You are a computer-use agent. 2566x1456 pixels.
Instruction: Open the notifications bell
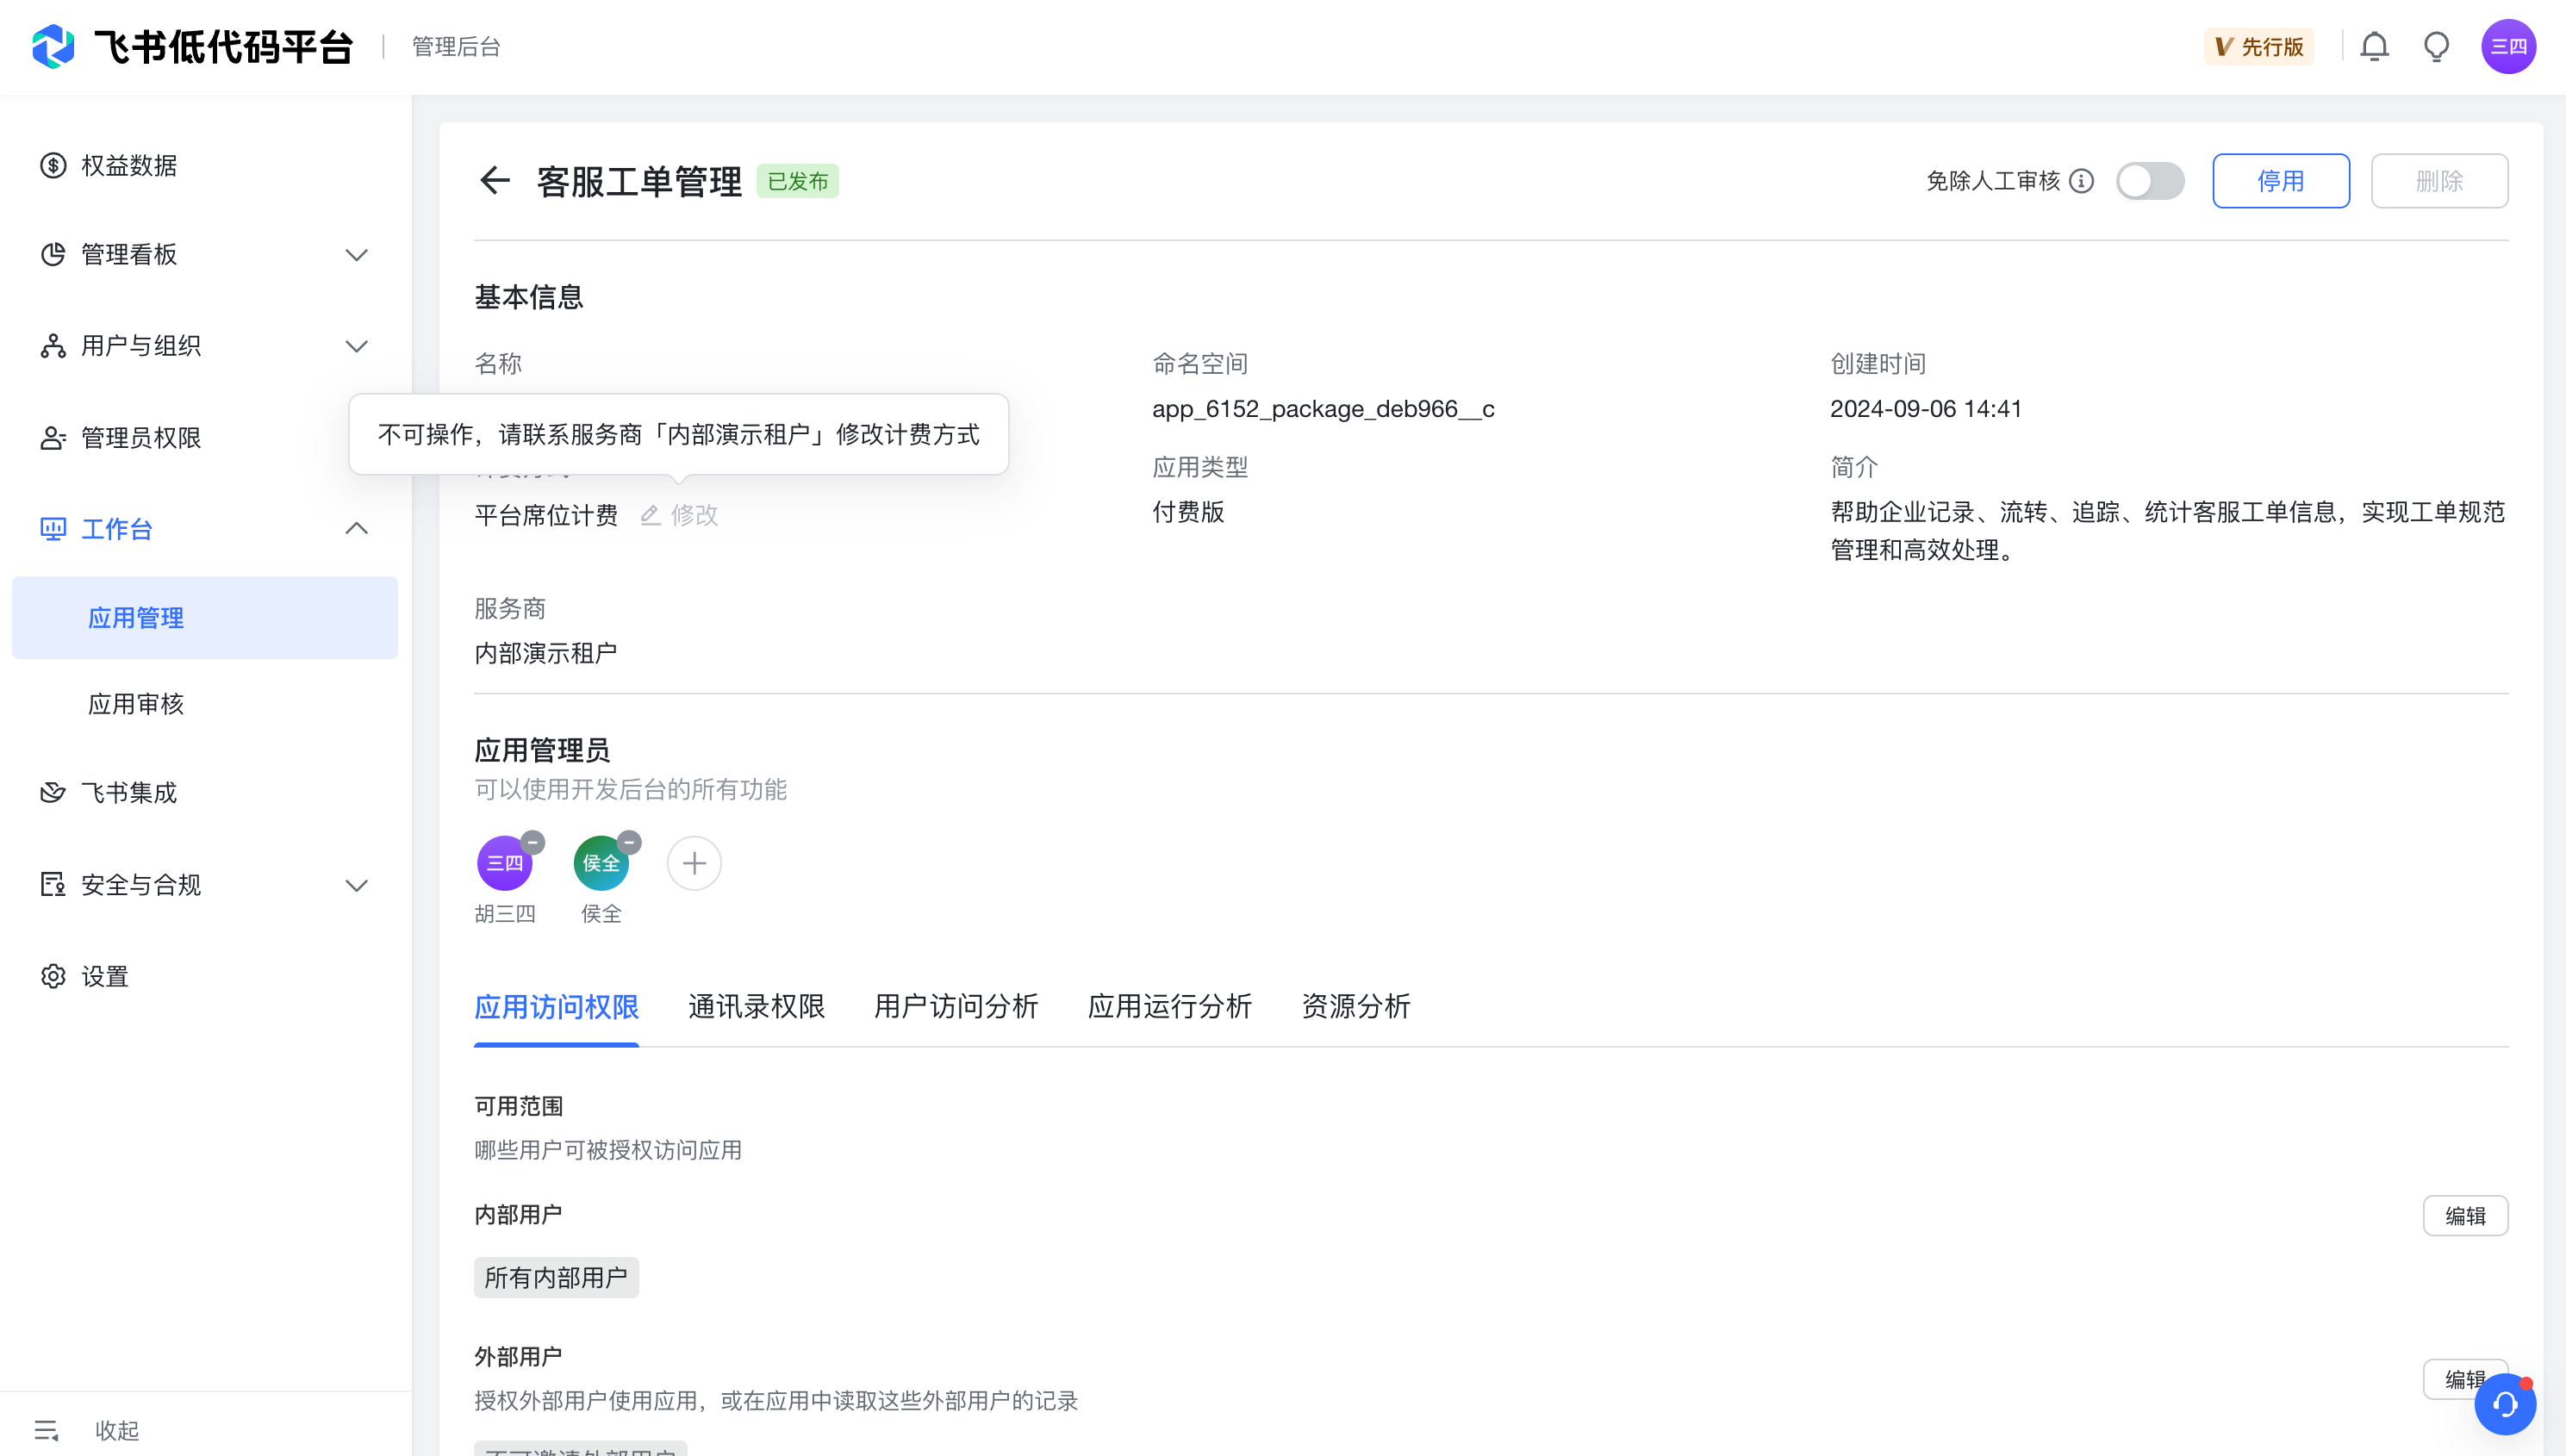click(x=2374, y=47)
